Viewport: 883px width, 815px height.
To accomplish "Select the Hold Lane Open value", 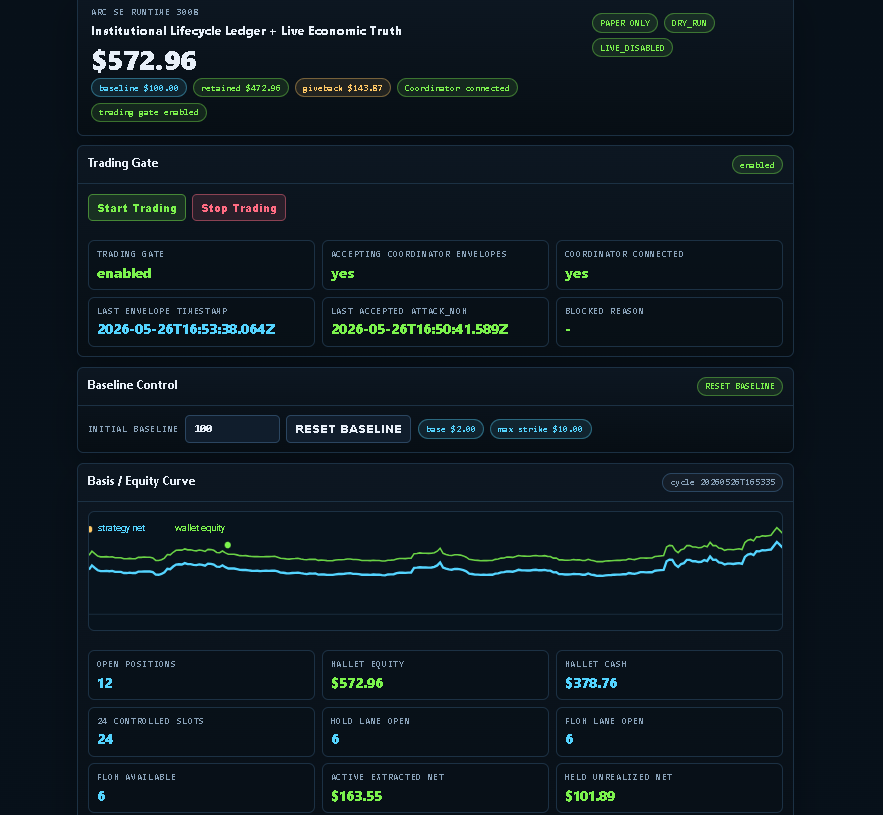I will point(335,739).
